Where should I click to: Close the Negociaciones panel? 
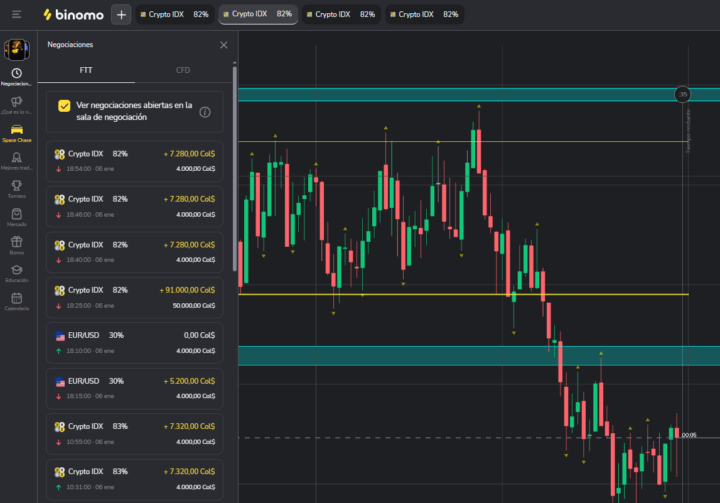[223, 45]
